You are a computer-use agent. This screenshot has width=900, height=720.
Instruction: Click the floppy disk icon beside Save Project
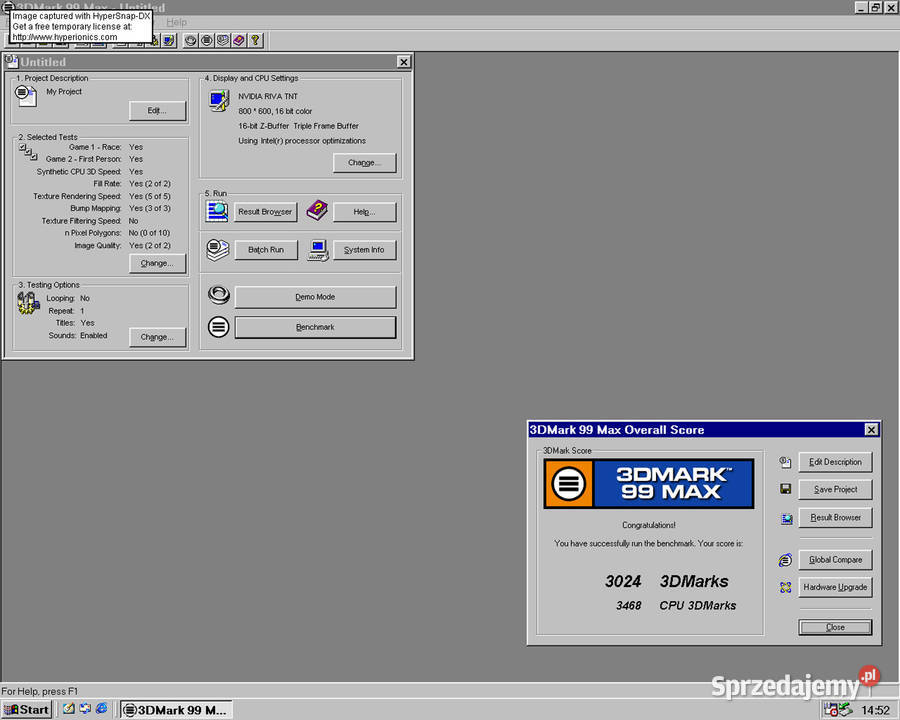(785, 489)
